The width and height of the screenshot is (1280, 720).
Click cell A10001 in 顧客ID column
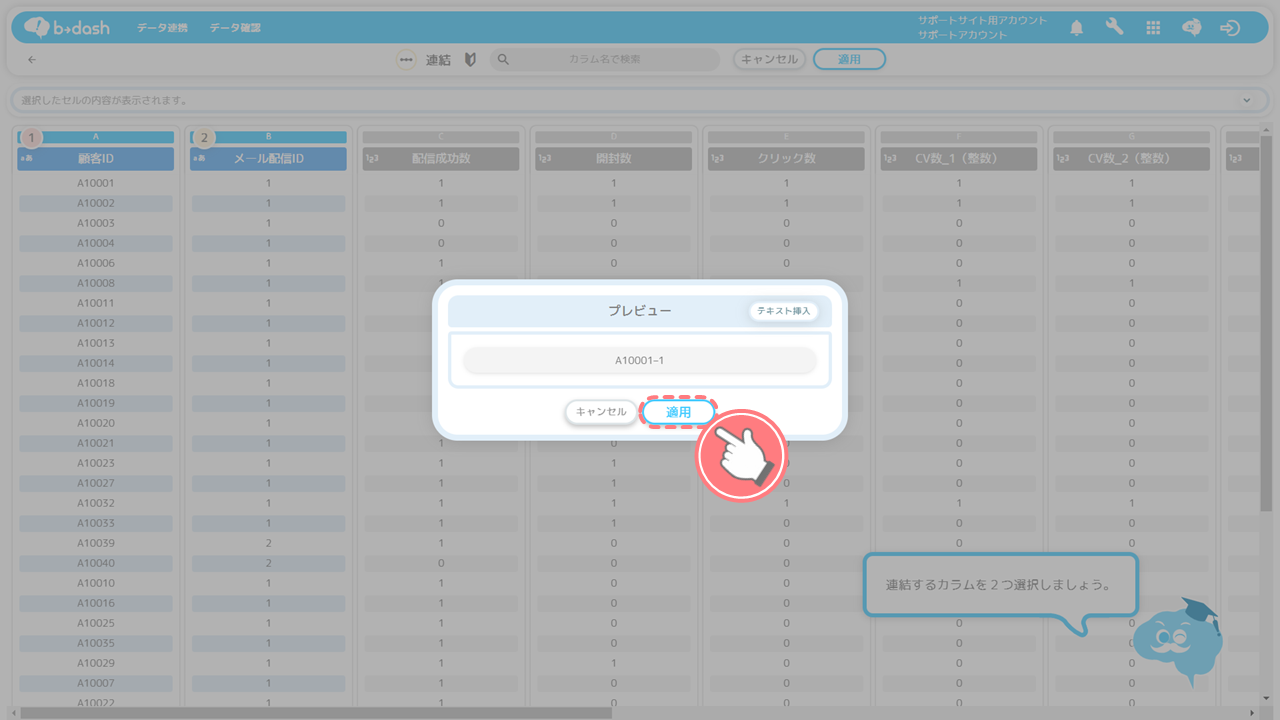(x=96, y=183)
